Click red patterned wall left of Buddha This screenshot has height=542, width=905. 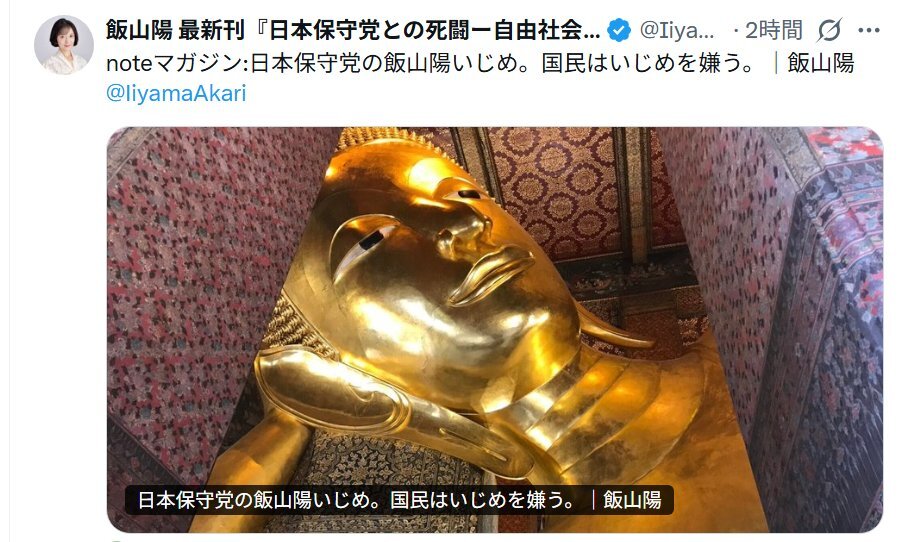[x=196, y=289]
